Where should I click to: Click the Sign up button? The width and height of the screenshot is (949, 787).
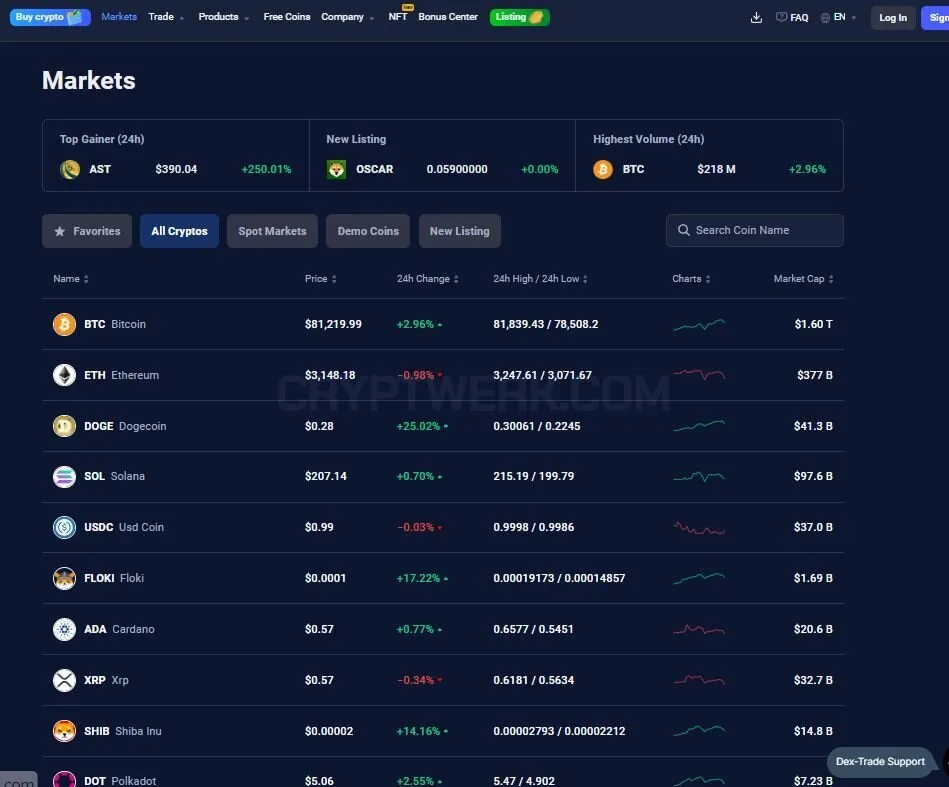point(935,18)
